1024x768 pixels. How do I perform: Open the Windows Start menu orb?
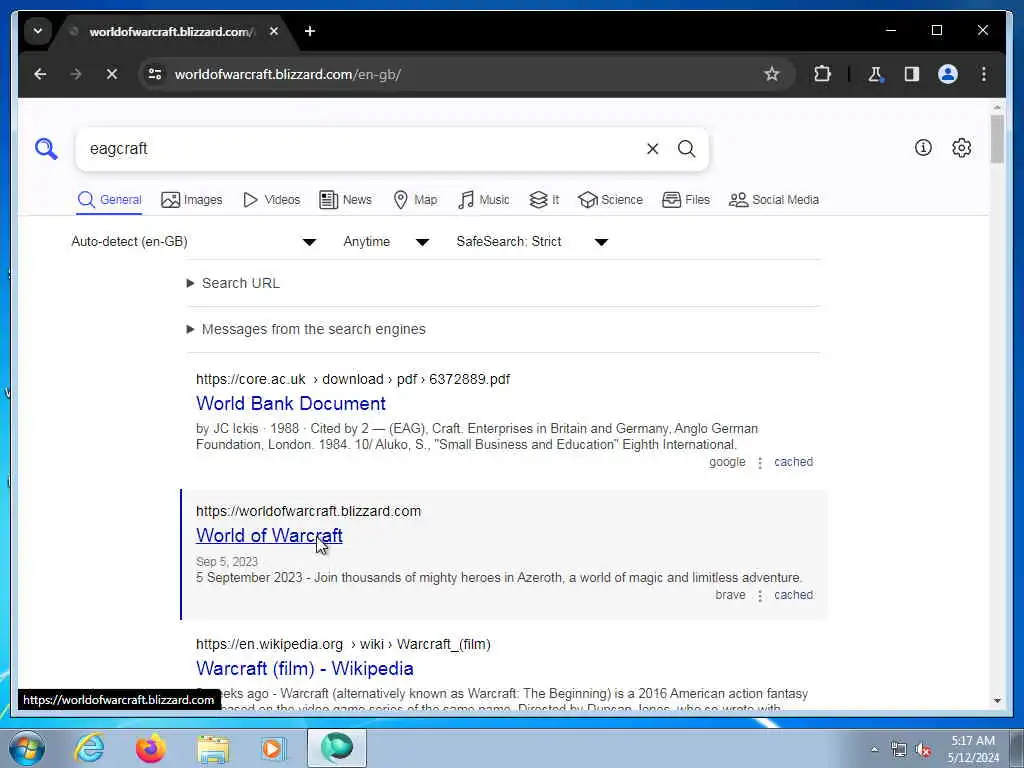27,748
